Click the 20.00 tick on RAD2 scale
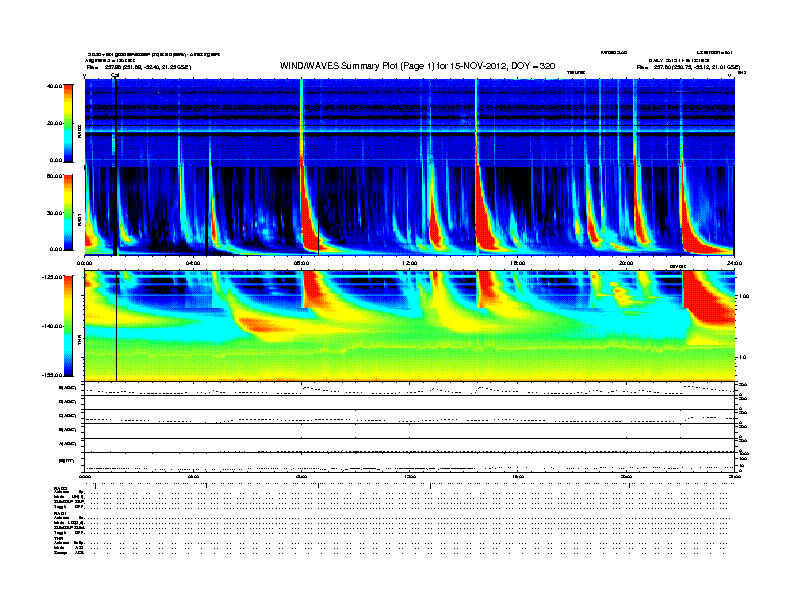 (x=54, y=123)
